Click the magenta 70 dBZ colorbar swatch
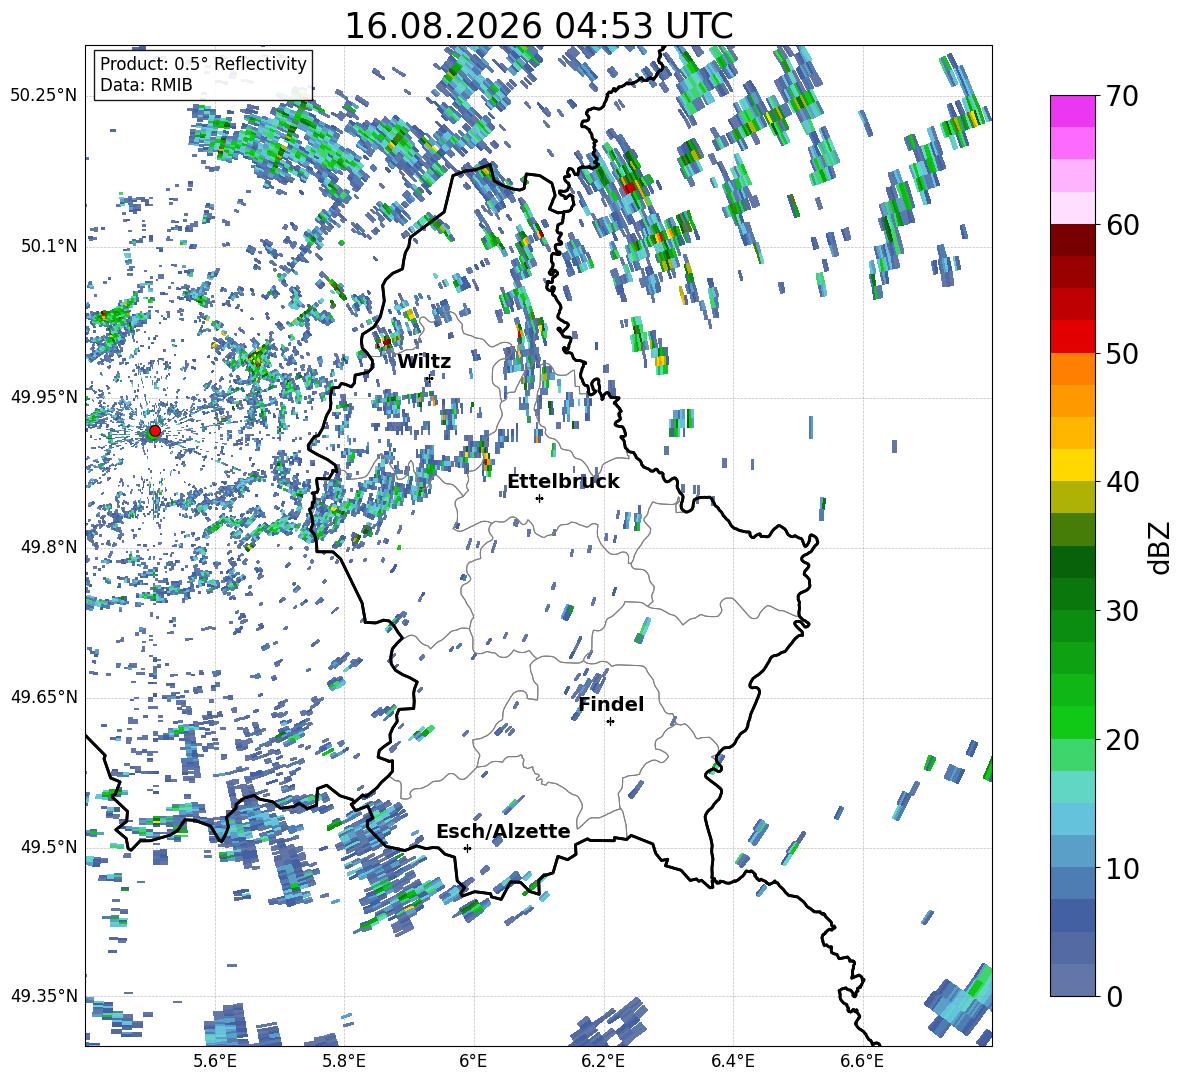This screenshot has width=1184, height=1081. 1072,111
